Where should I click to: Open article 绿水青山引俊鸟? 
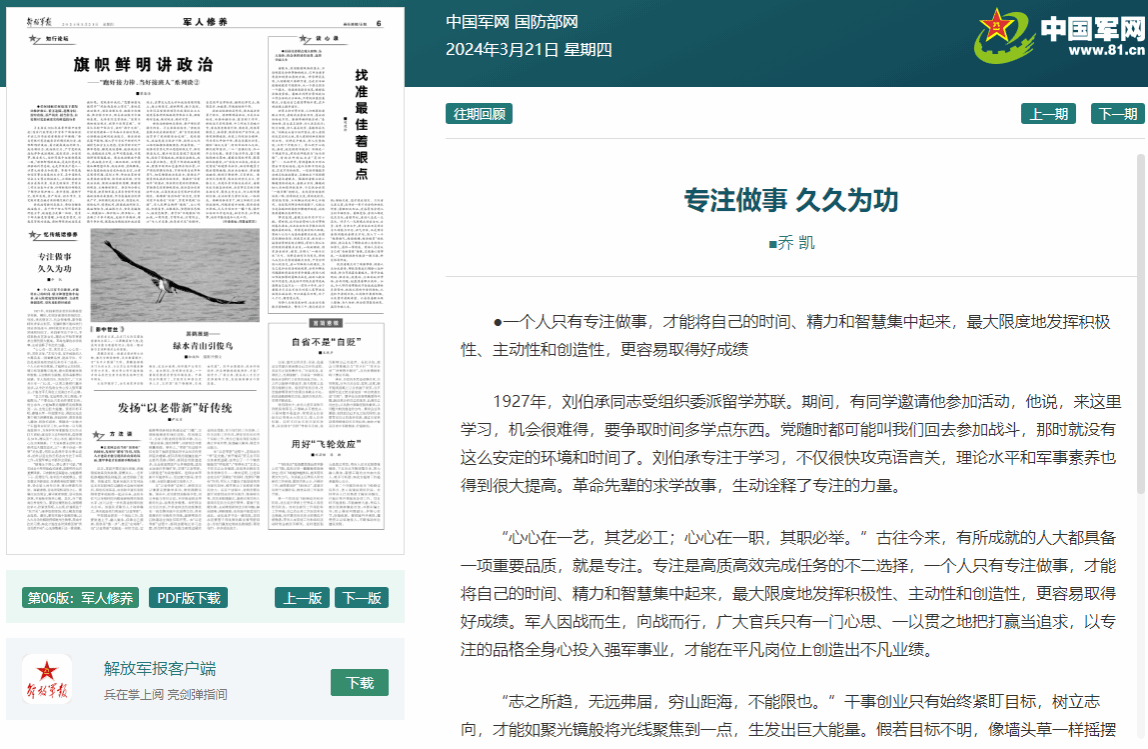(201, 346)
